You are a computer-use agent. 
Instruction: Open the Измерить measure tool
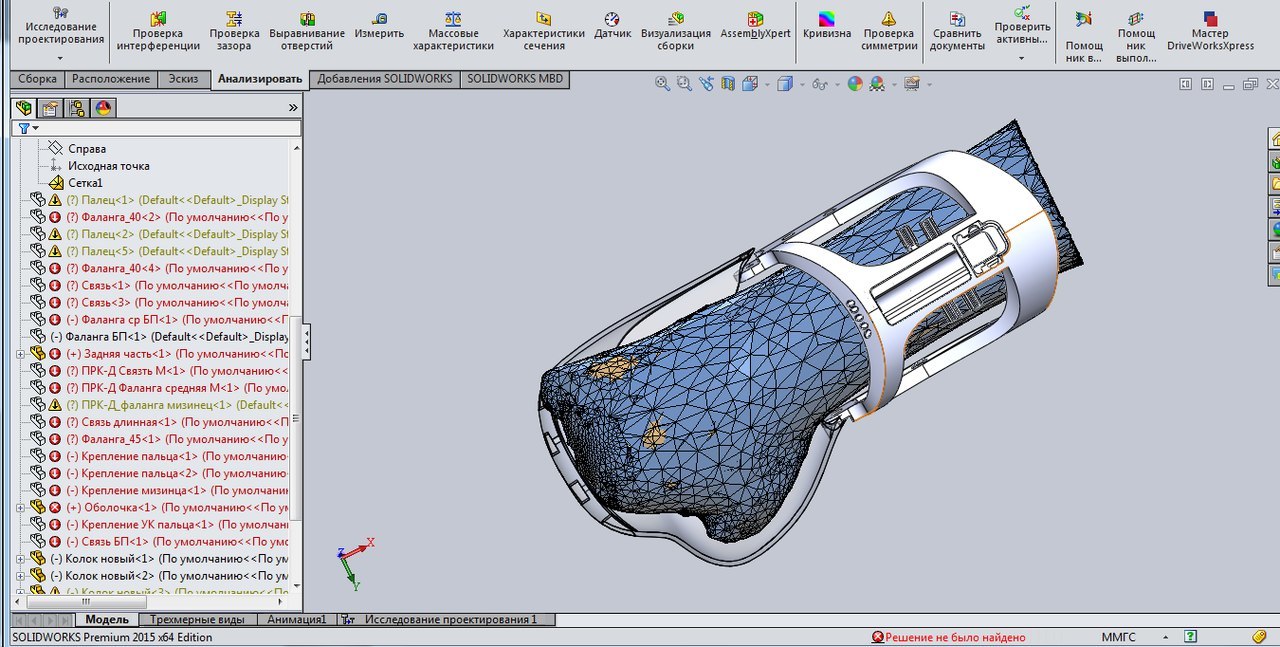(379, 30)
